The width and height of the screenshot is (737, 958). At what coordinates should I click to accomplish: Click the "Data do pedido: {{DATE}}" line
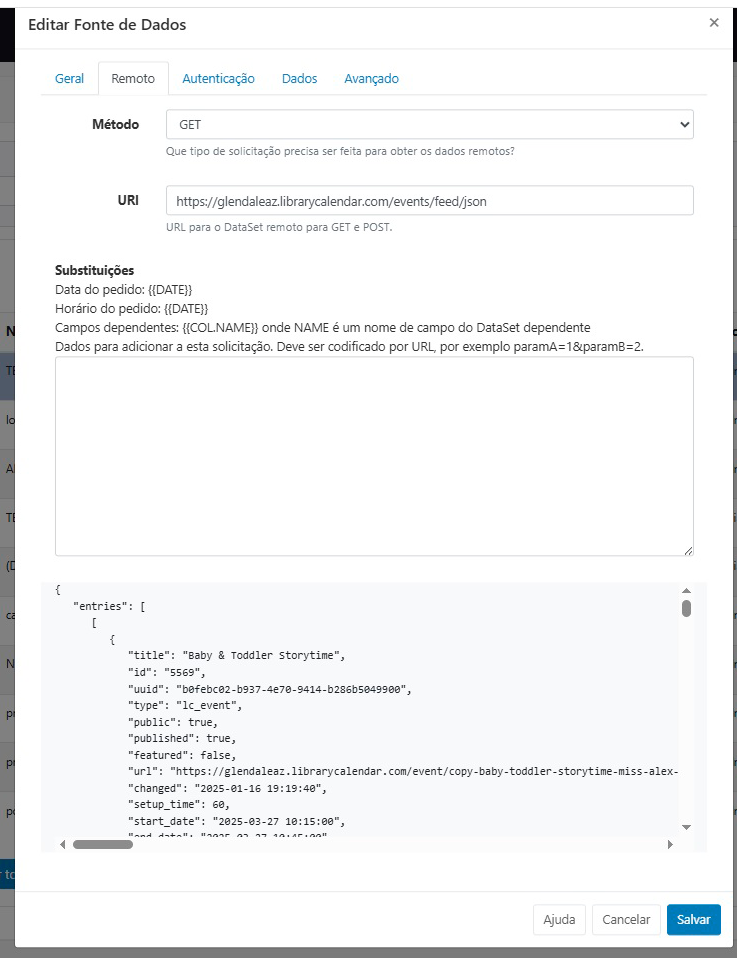[x=123, y=290]
